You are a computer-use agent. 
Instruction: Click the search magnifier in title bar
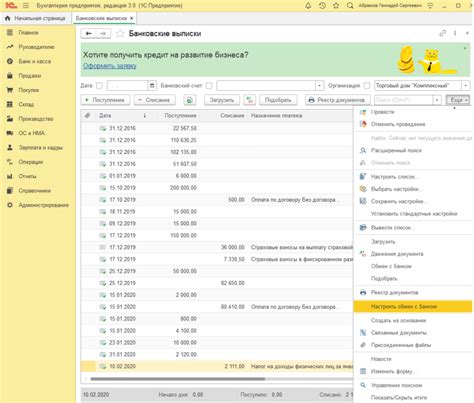350,6
